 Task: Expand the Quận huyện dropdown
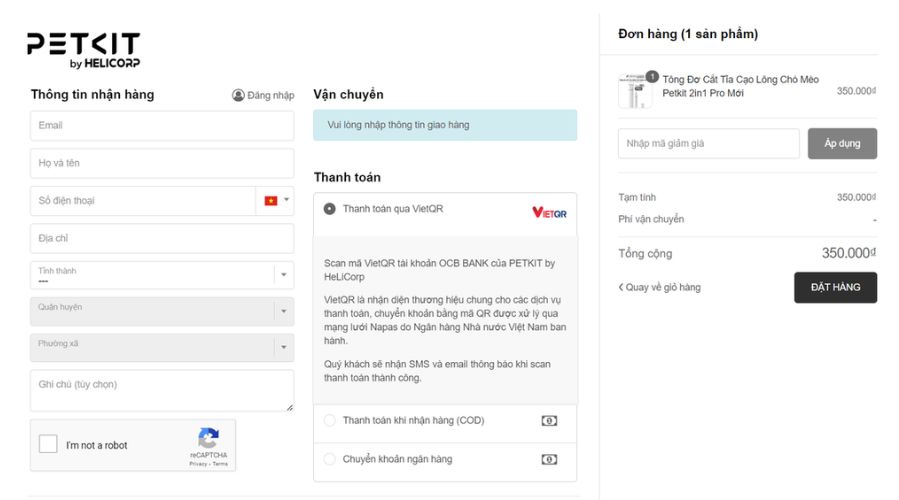click(162, 312)
